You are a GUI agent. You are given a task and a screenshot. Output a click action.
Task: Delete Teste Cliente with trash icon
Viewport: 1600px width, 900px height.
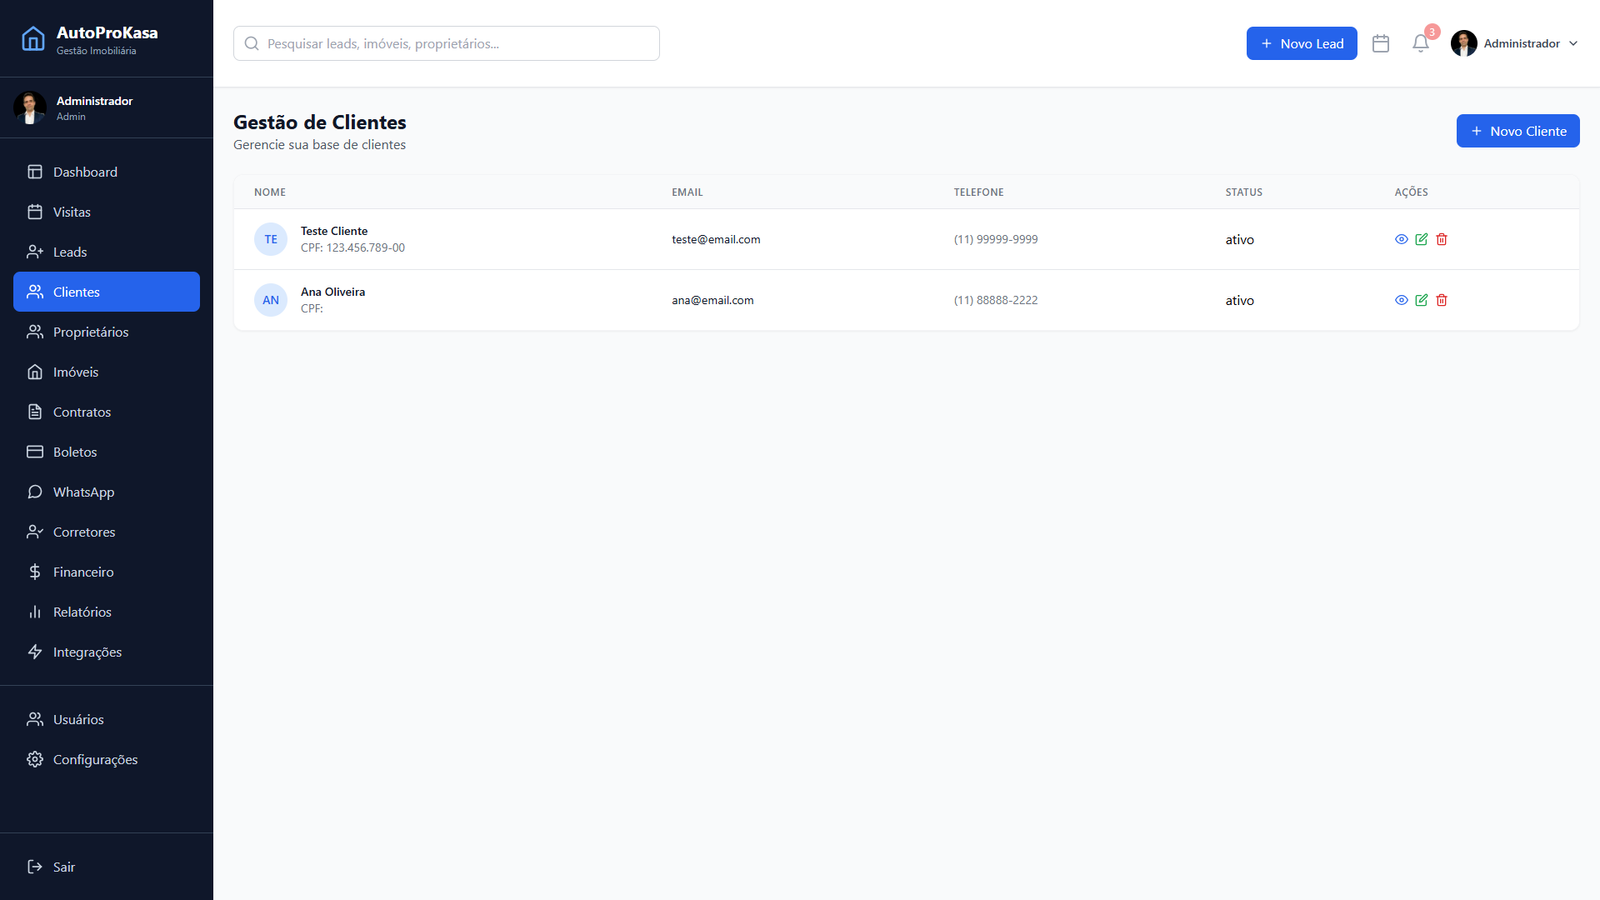click(x=1441, y=239)
